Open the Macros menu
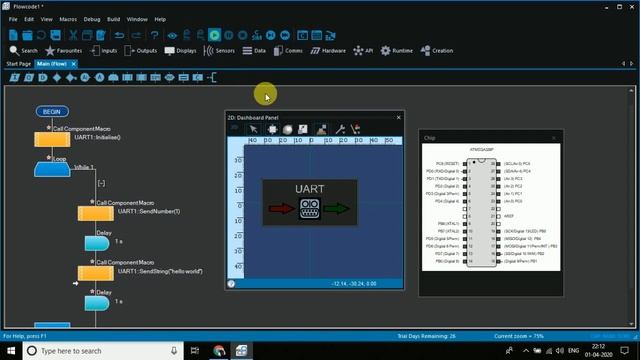640x360 pixels. (68, 19)
